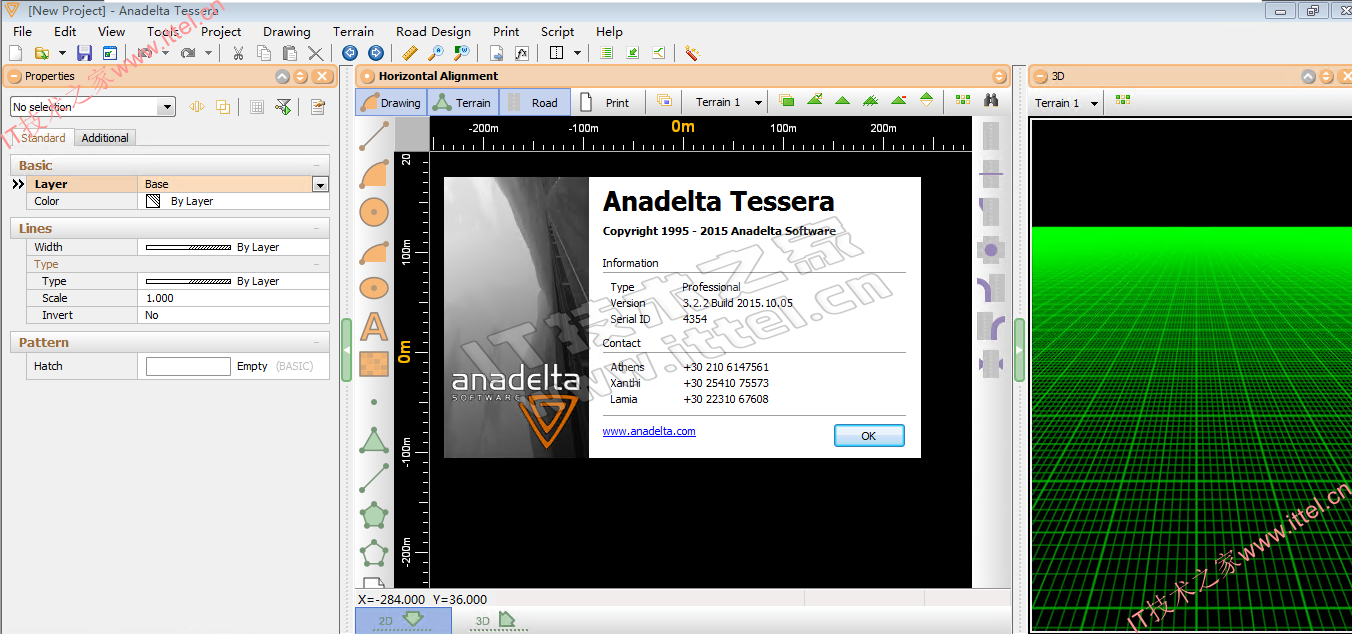Click the green left-panel collapse handle
The height and width of the screenshot is (634, 1352).
347,350
